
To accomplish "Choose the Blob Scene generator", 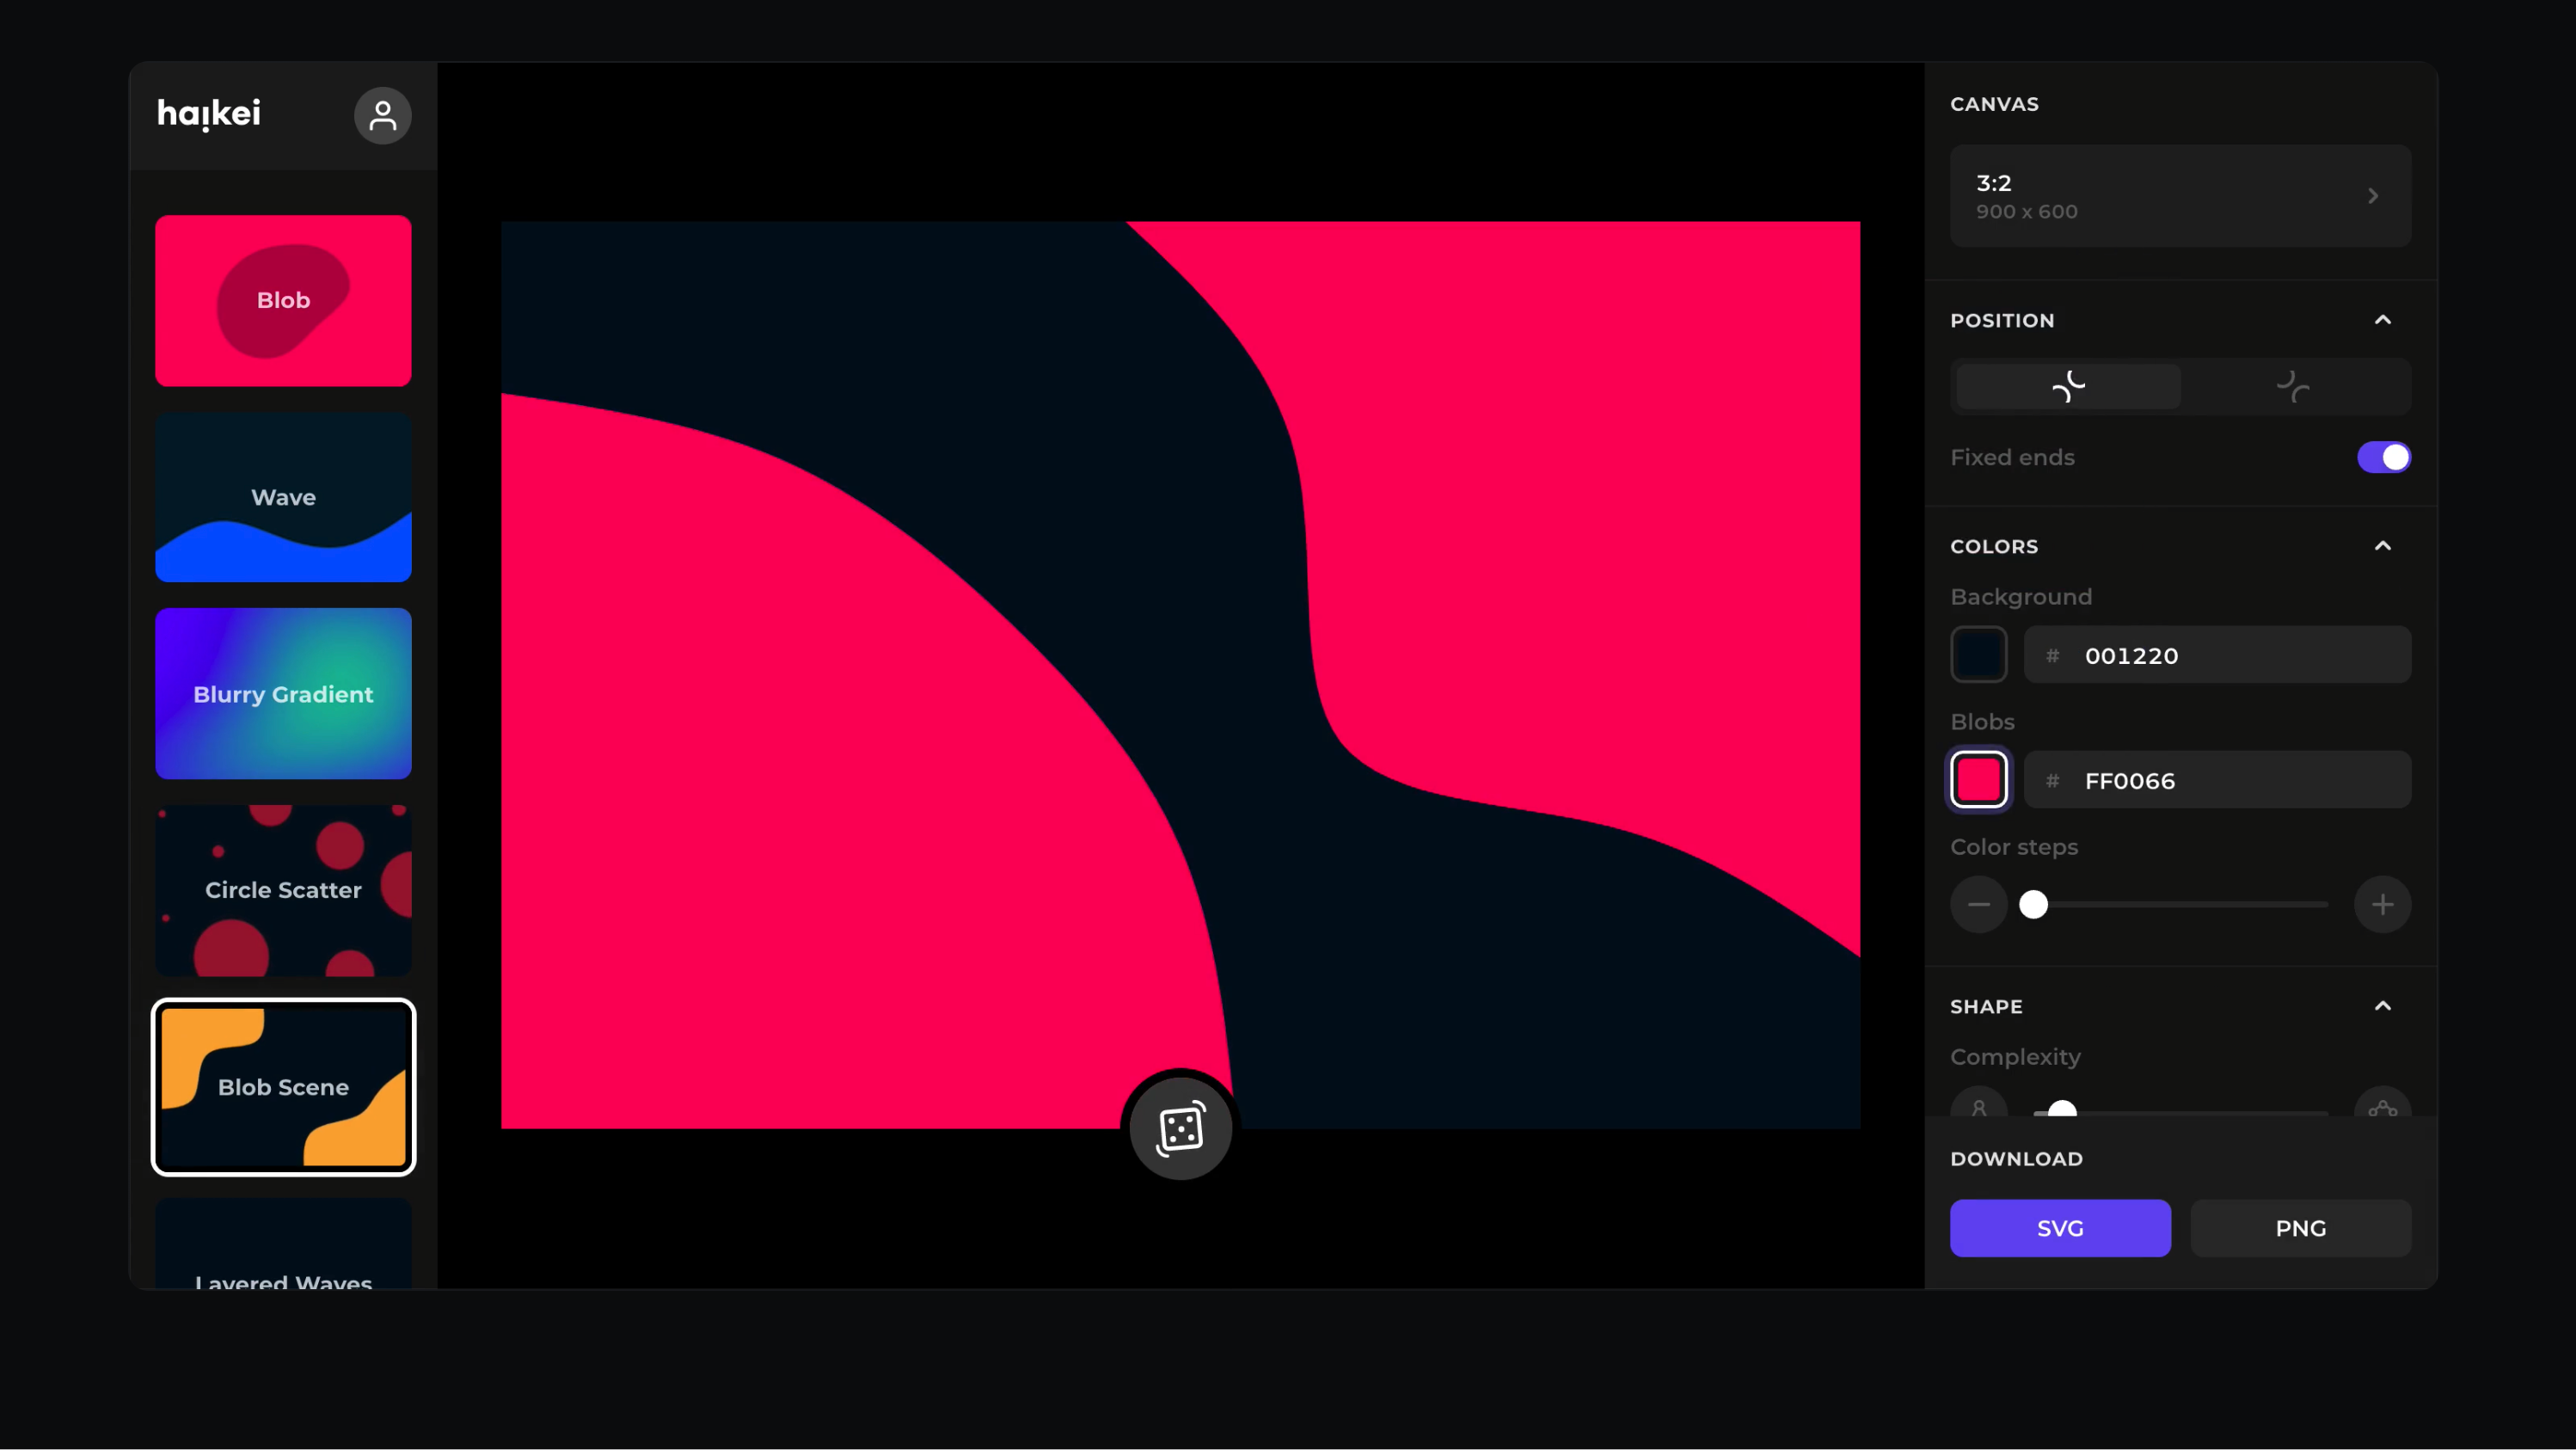I will 283,1087.
